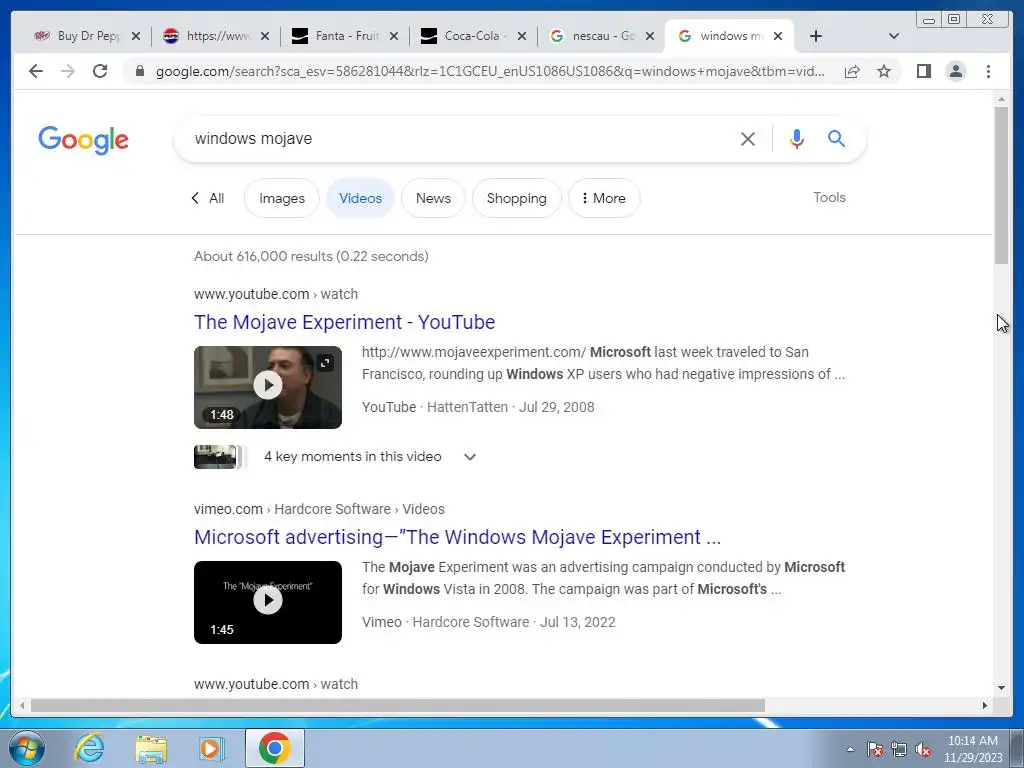This screenshot has width=1024, height=768.
Task: Open Chrome side panel icon
Action: pos(923,71)
